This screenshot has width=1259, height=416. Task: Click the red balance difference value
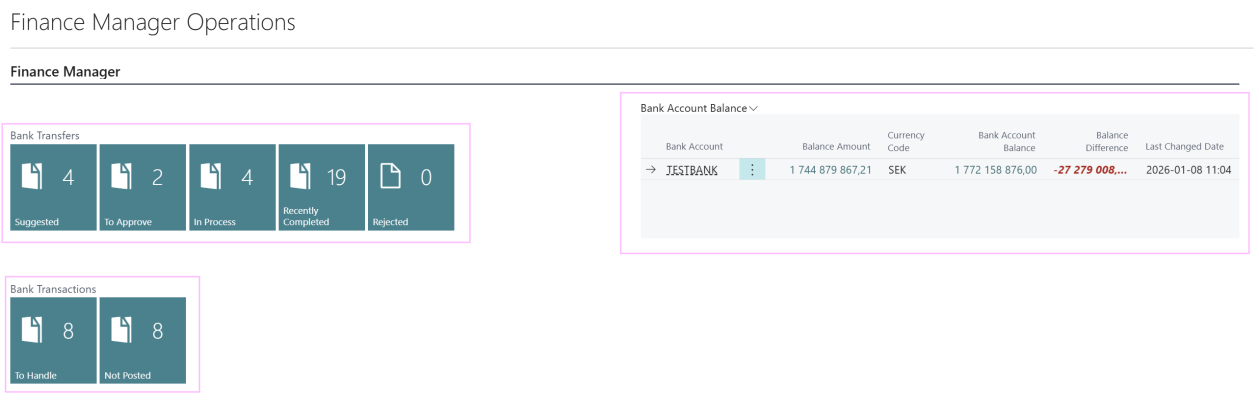coord(1090,170)
